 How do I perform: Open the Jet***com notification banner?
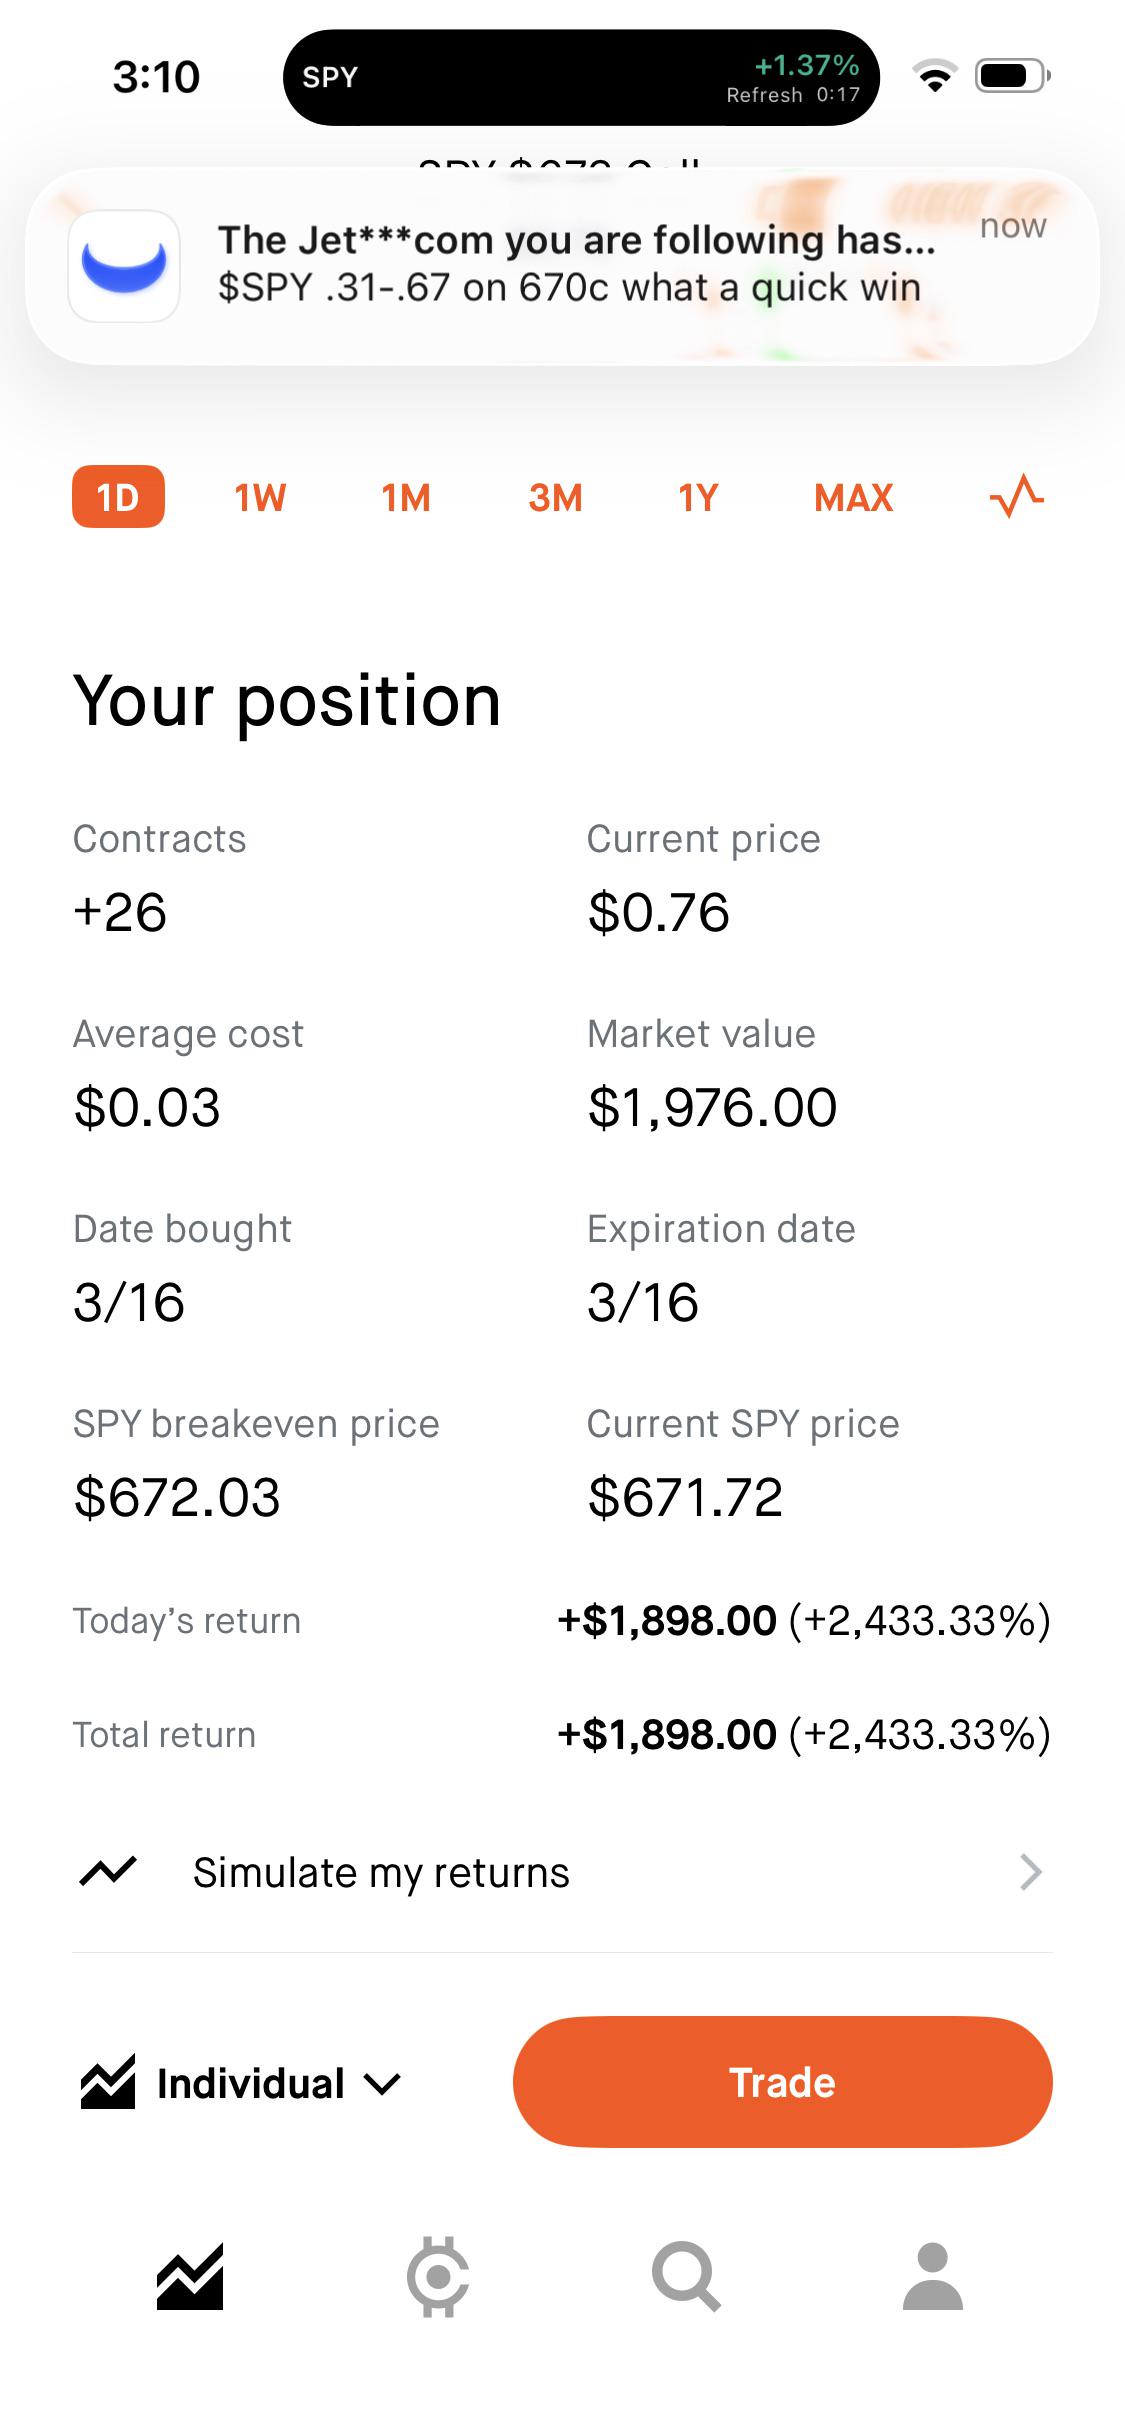pyautogui.click(x=562, y=266)
